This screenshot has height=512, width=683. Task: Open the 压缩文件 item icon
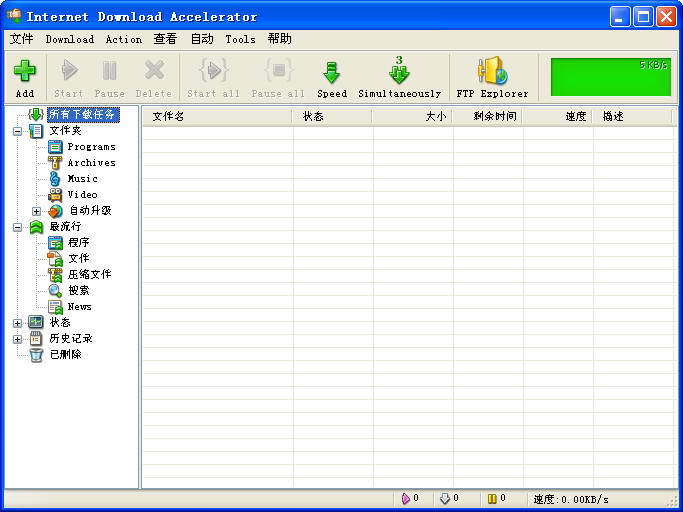coord(55,275)
